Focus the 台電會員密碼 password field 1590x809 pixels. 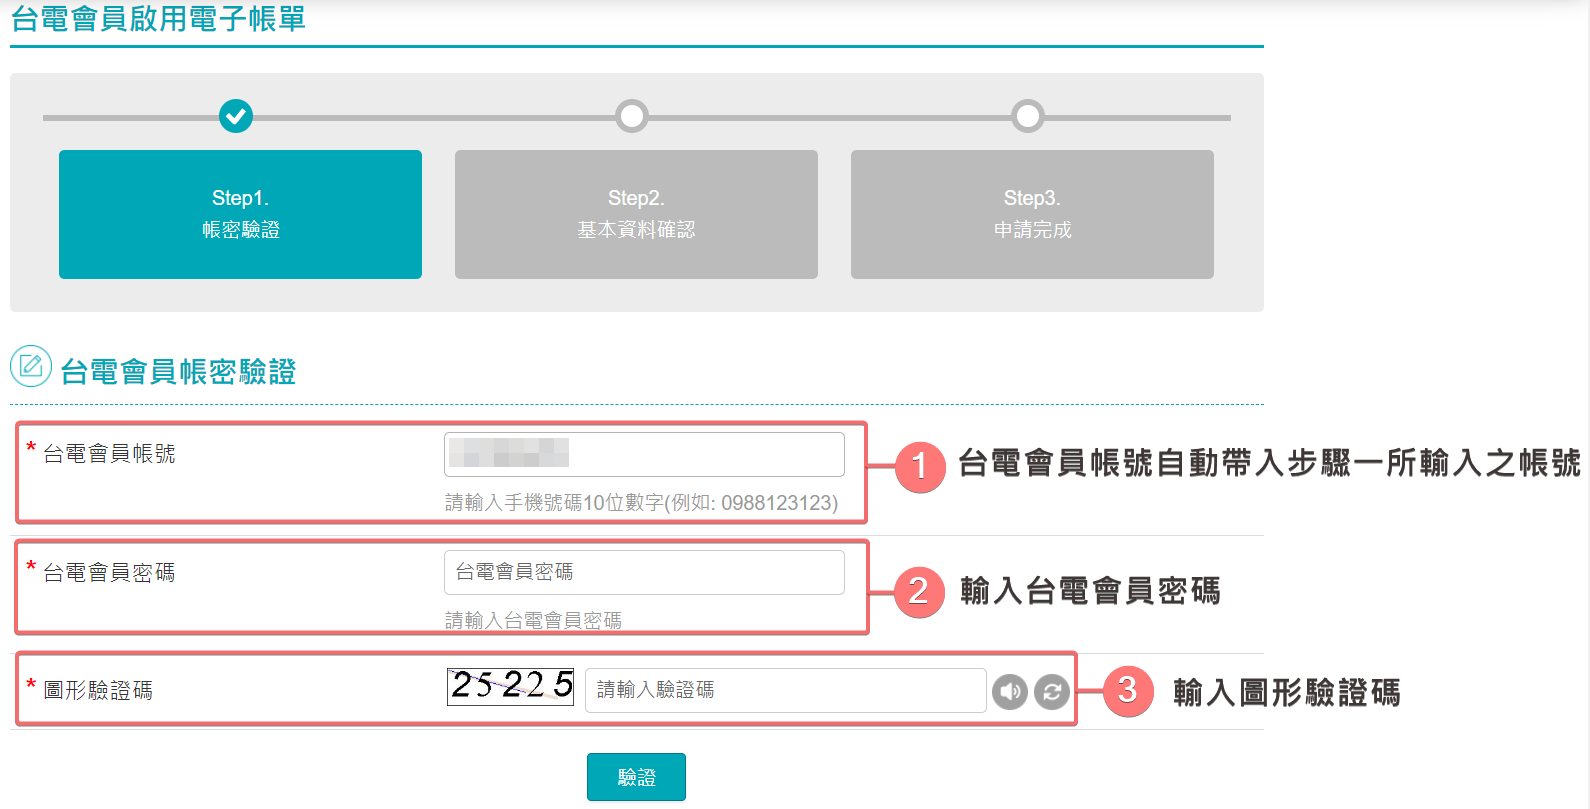pos(644,572)
